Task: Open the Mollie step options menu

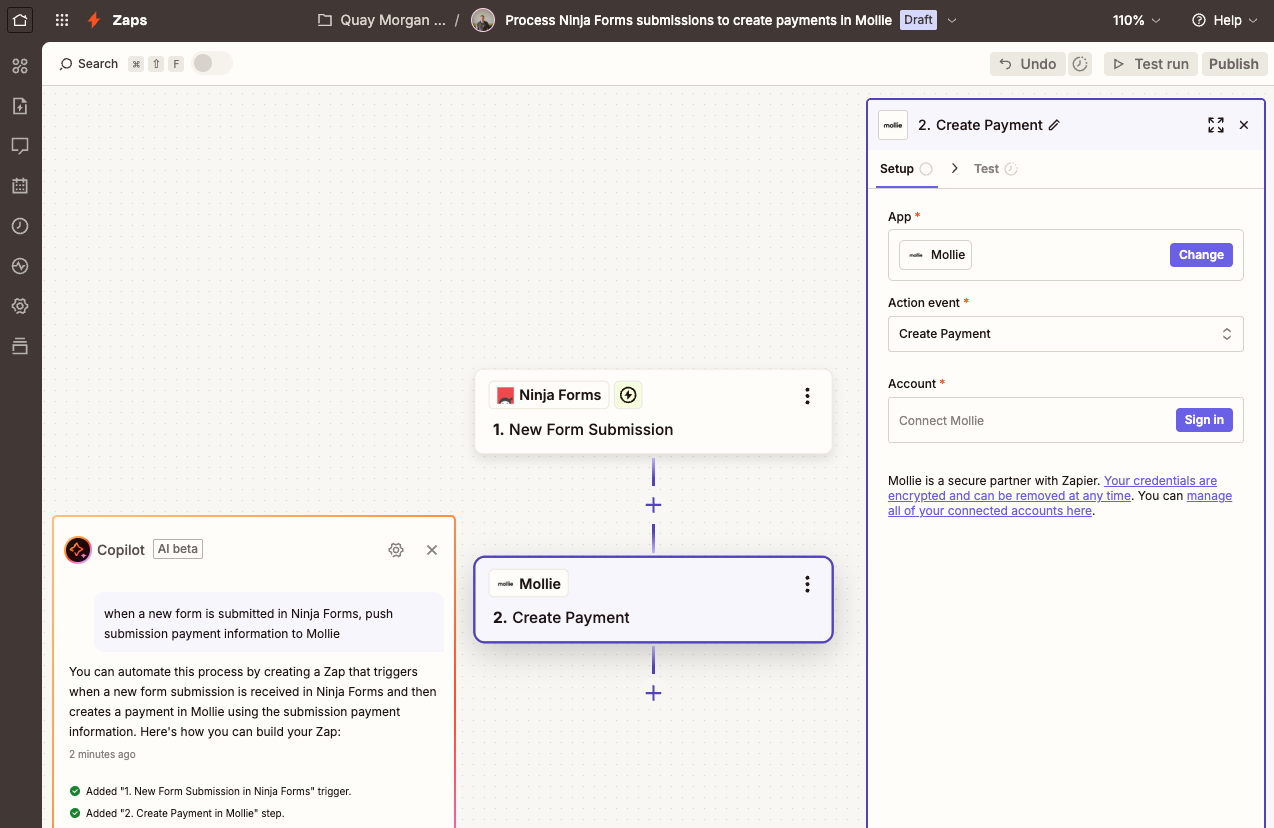Action: click(x=807, y=584)
